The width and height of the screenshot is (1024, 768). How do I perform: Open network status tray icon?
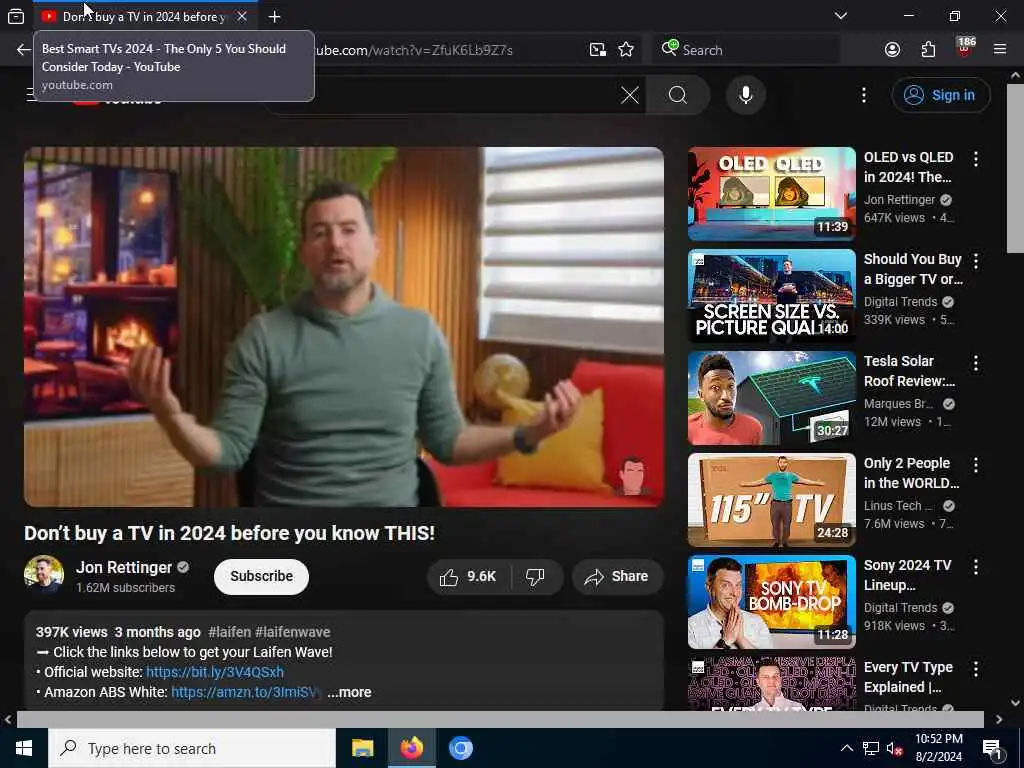pos(871,748)
